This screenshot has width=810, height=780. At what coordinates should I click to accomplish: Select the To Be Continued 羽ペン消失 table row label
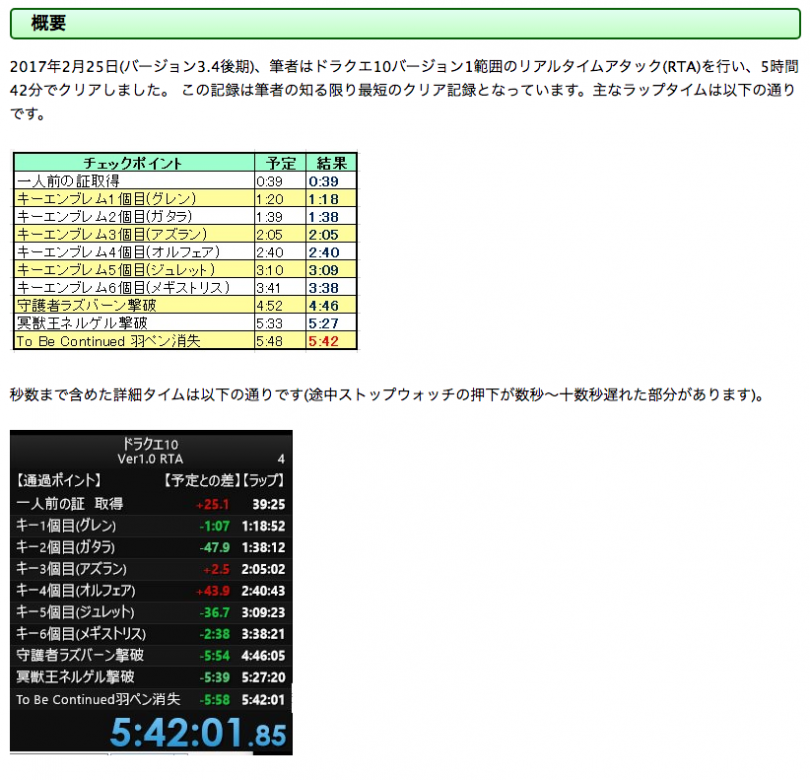[x=108, y=341]
